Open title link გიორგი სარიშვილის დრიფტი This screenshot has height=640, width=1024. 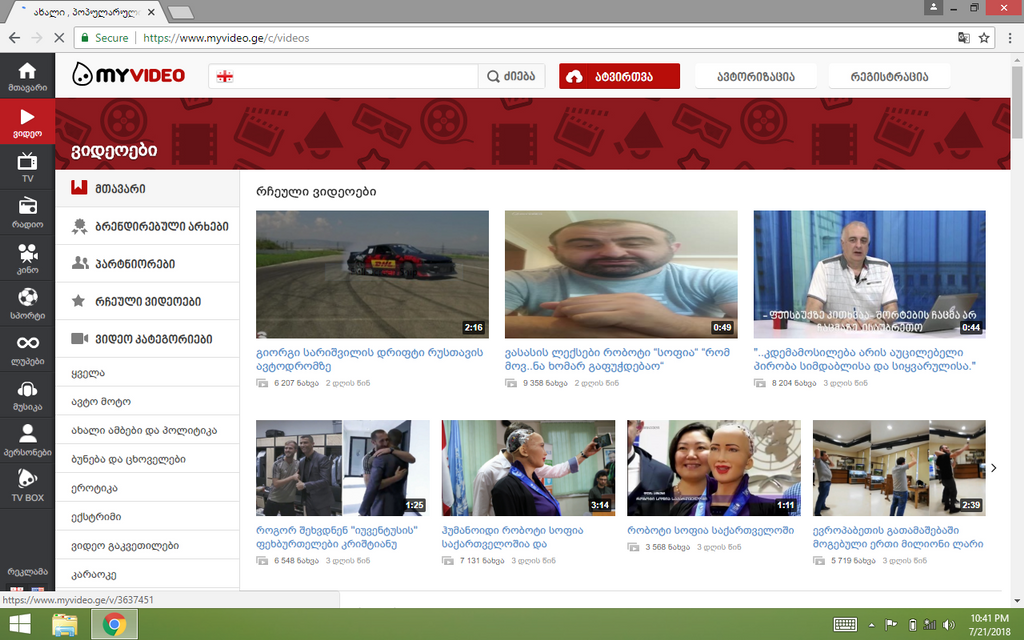pyautogui.click(x=370, y=359)
